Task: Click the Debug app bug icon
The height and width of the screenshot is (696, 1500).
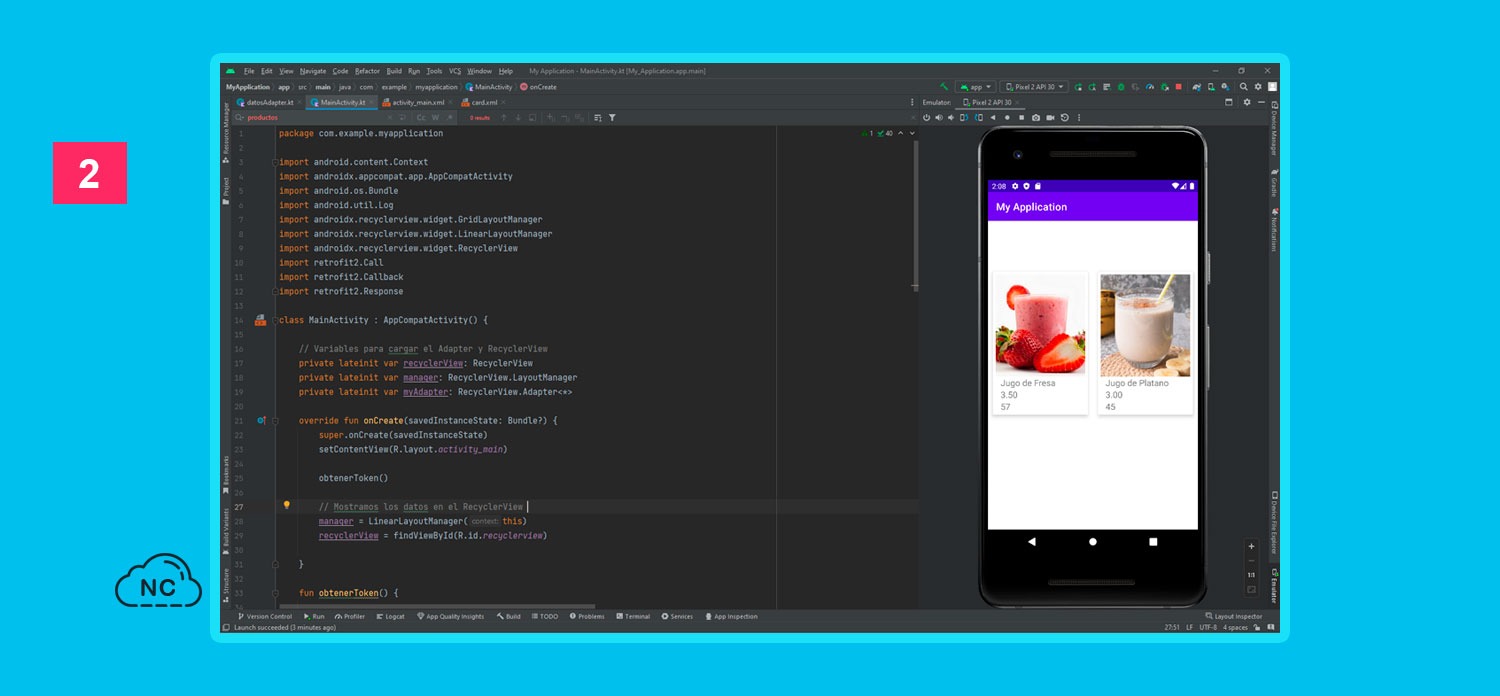Action: (x=1121, y=87)
